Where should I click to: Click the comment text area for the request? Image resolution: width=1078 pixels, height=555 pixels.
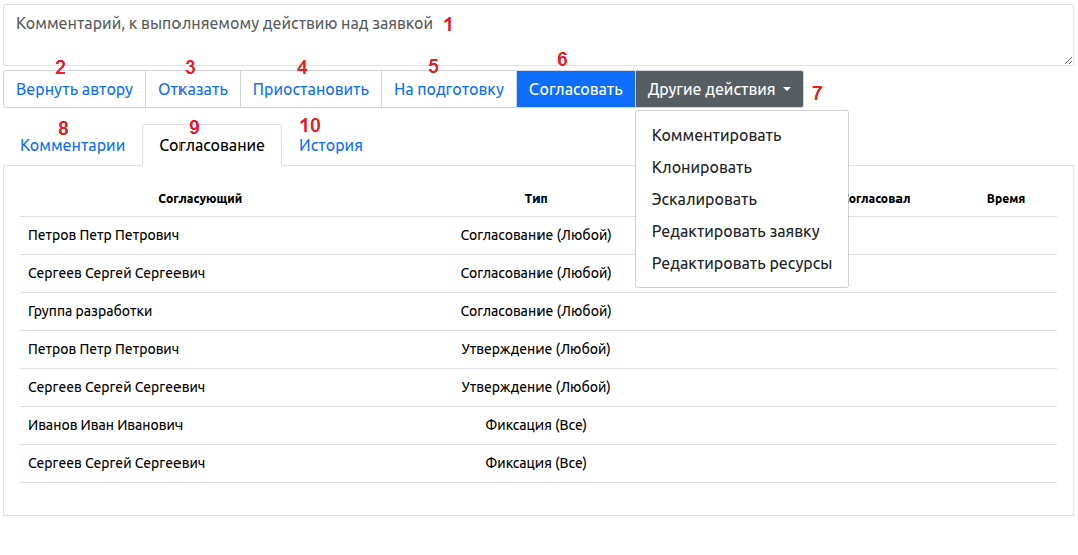pos(538,35)
